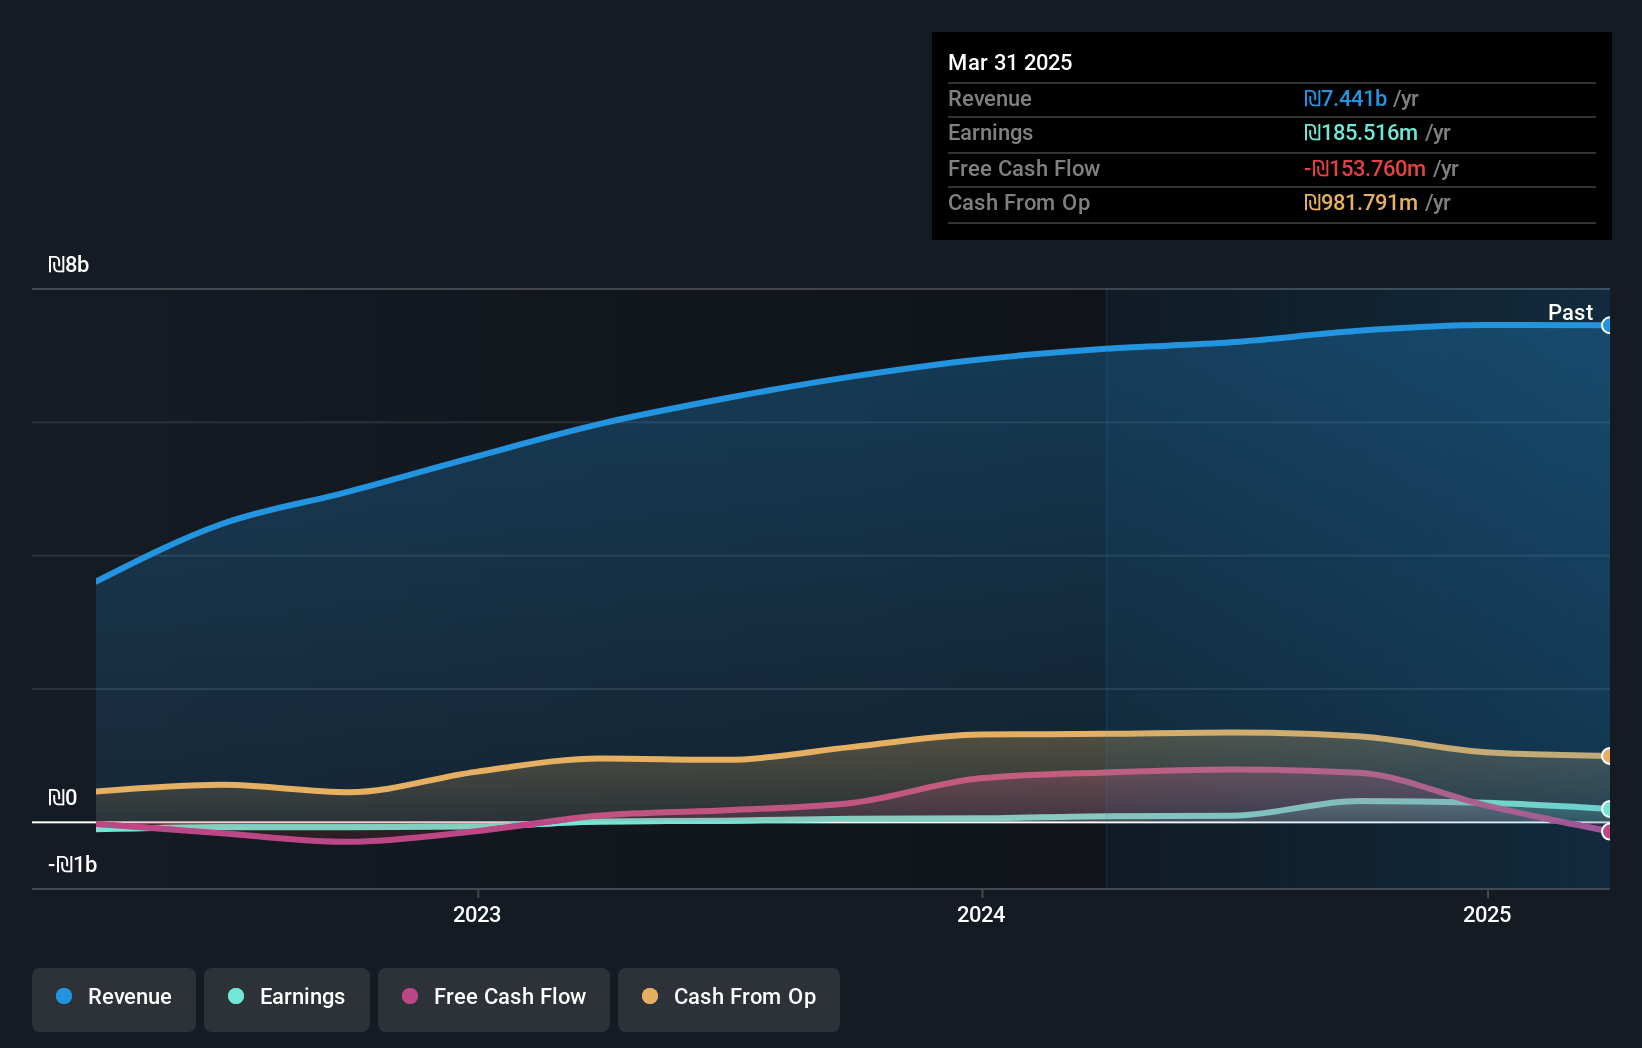Click the orange Cash From Op dot
The height and width of the screenshot is (1048, 1642).
649,996
